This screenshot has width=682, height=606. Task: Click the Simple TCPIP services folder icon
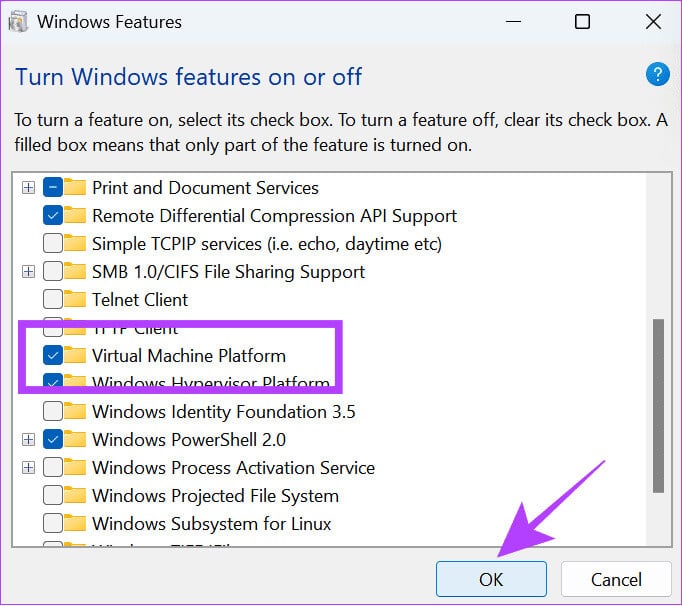pos(75,243)
